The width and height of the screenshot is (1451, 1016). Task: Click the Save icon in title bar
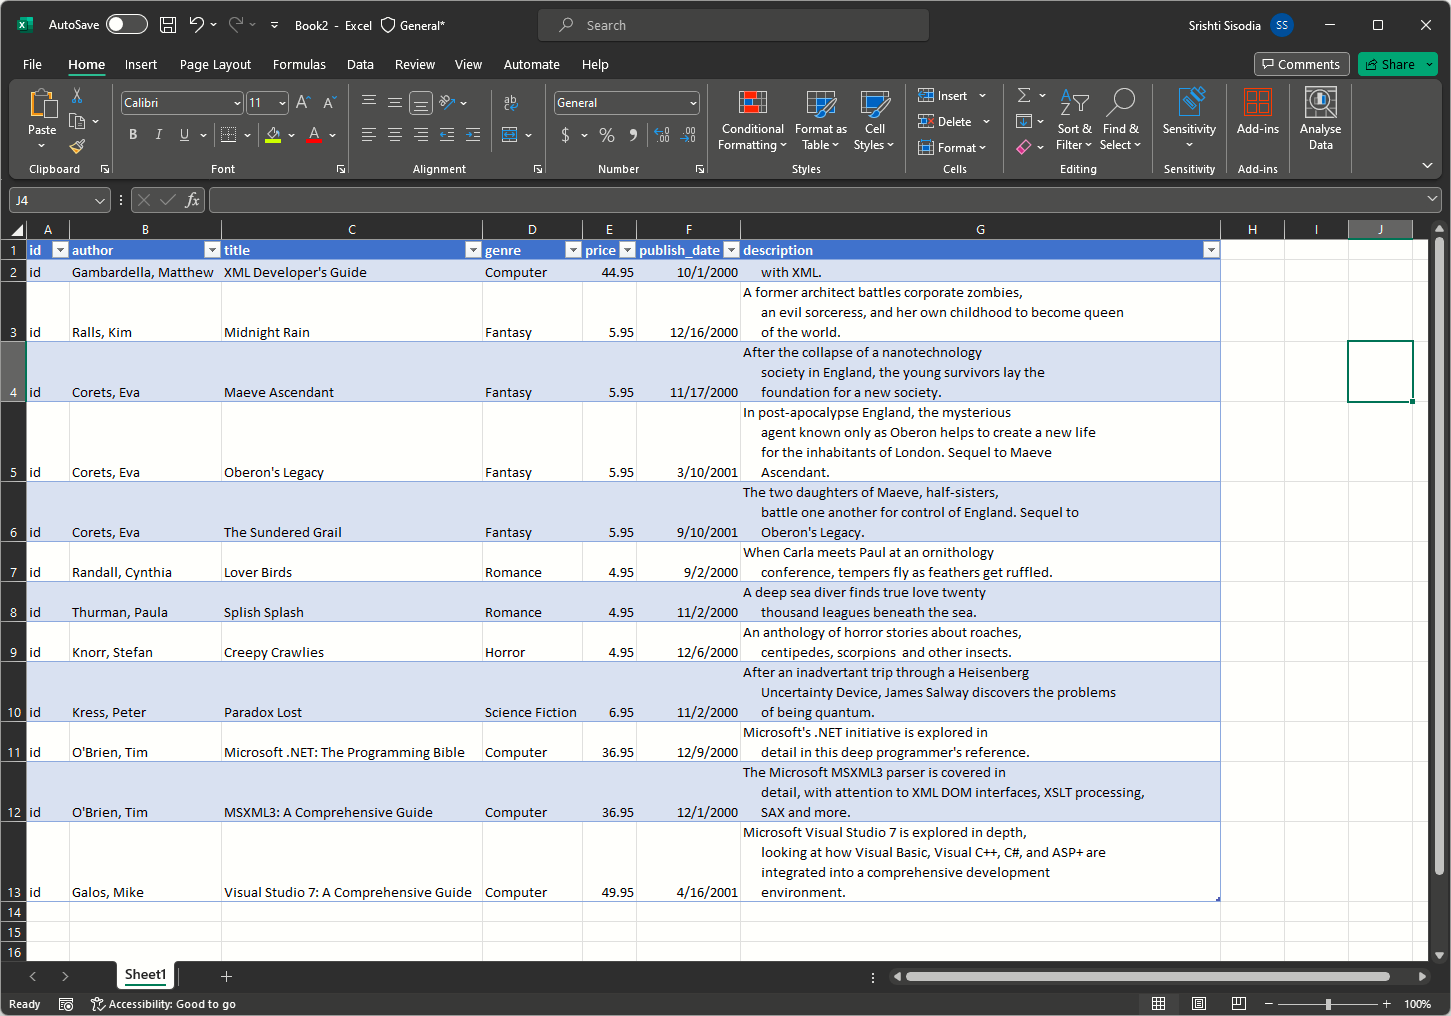click(168, 25)
